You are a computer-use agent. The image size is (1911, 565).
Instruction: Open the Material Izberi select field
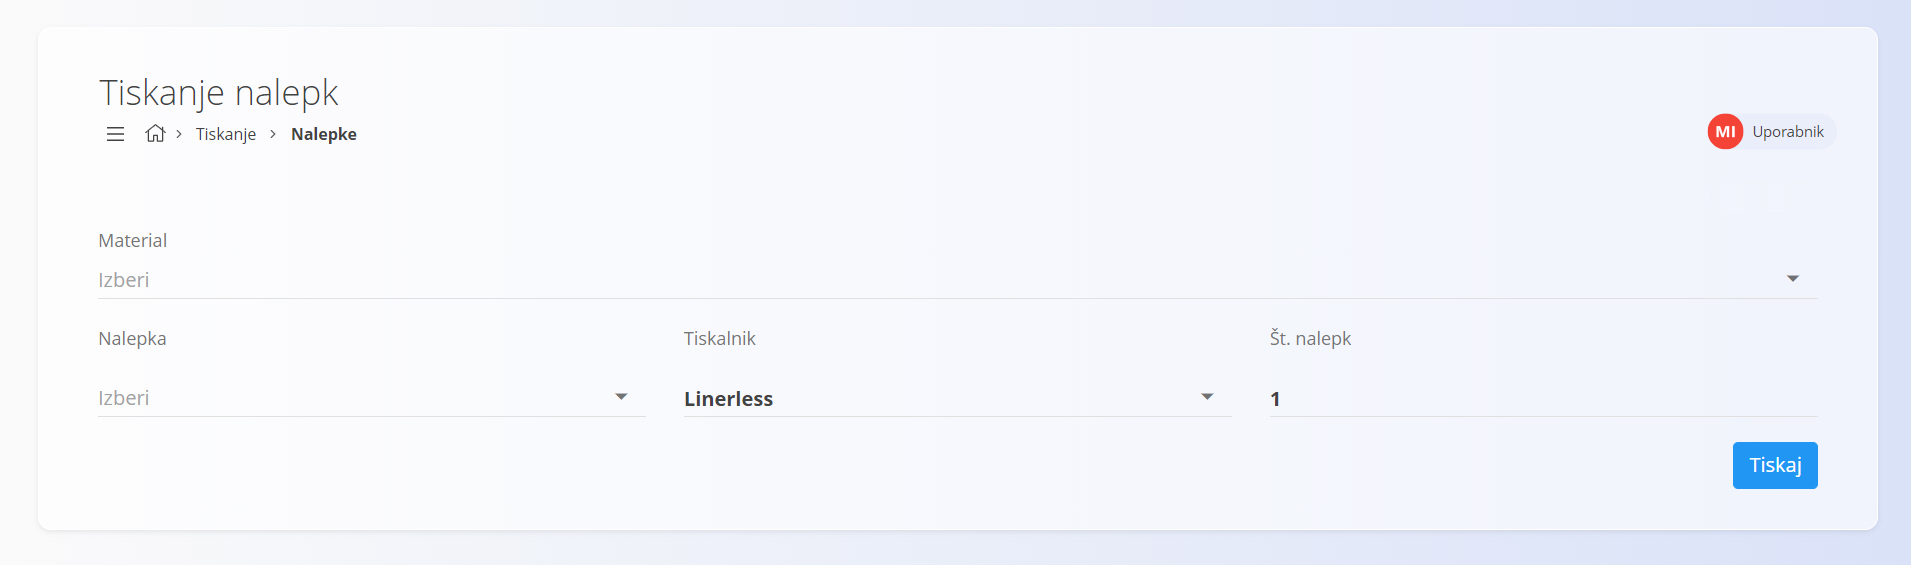958,280
